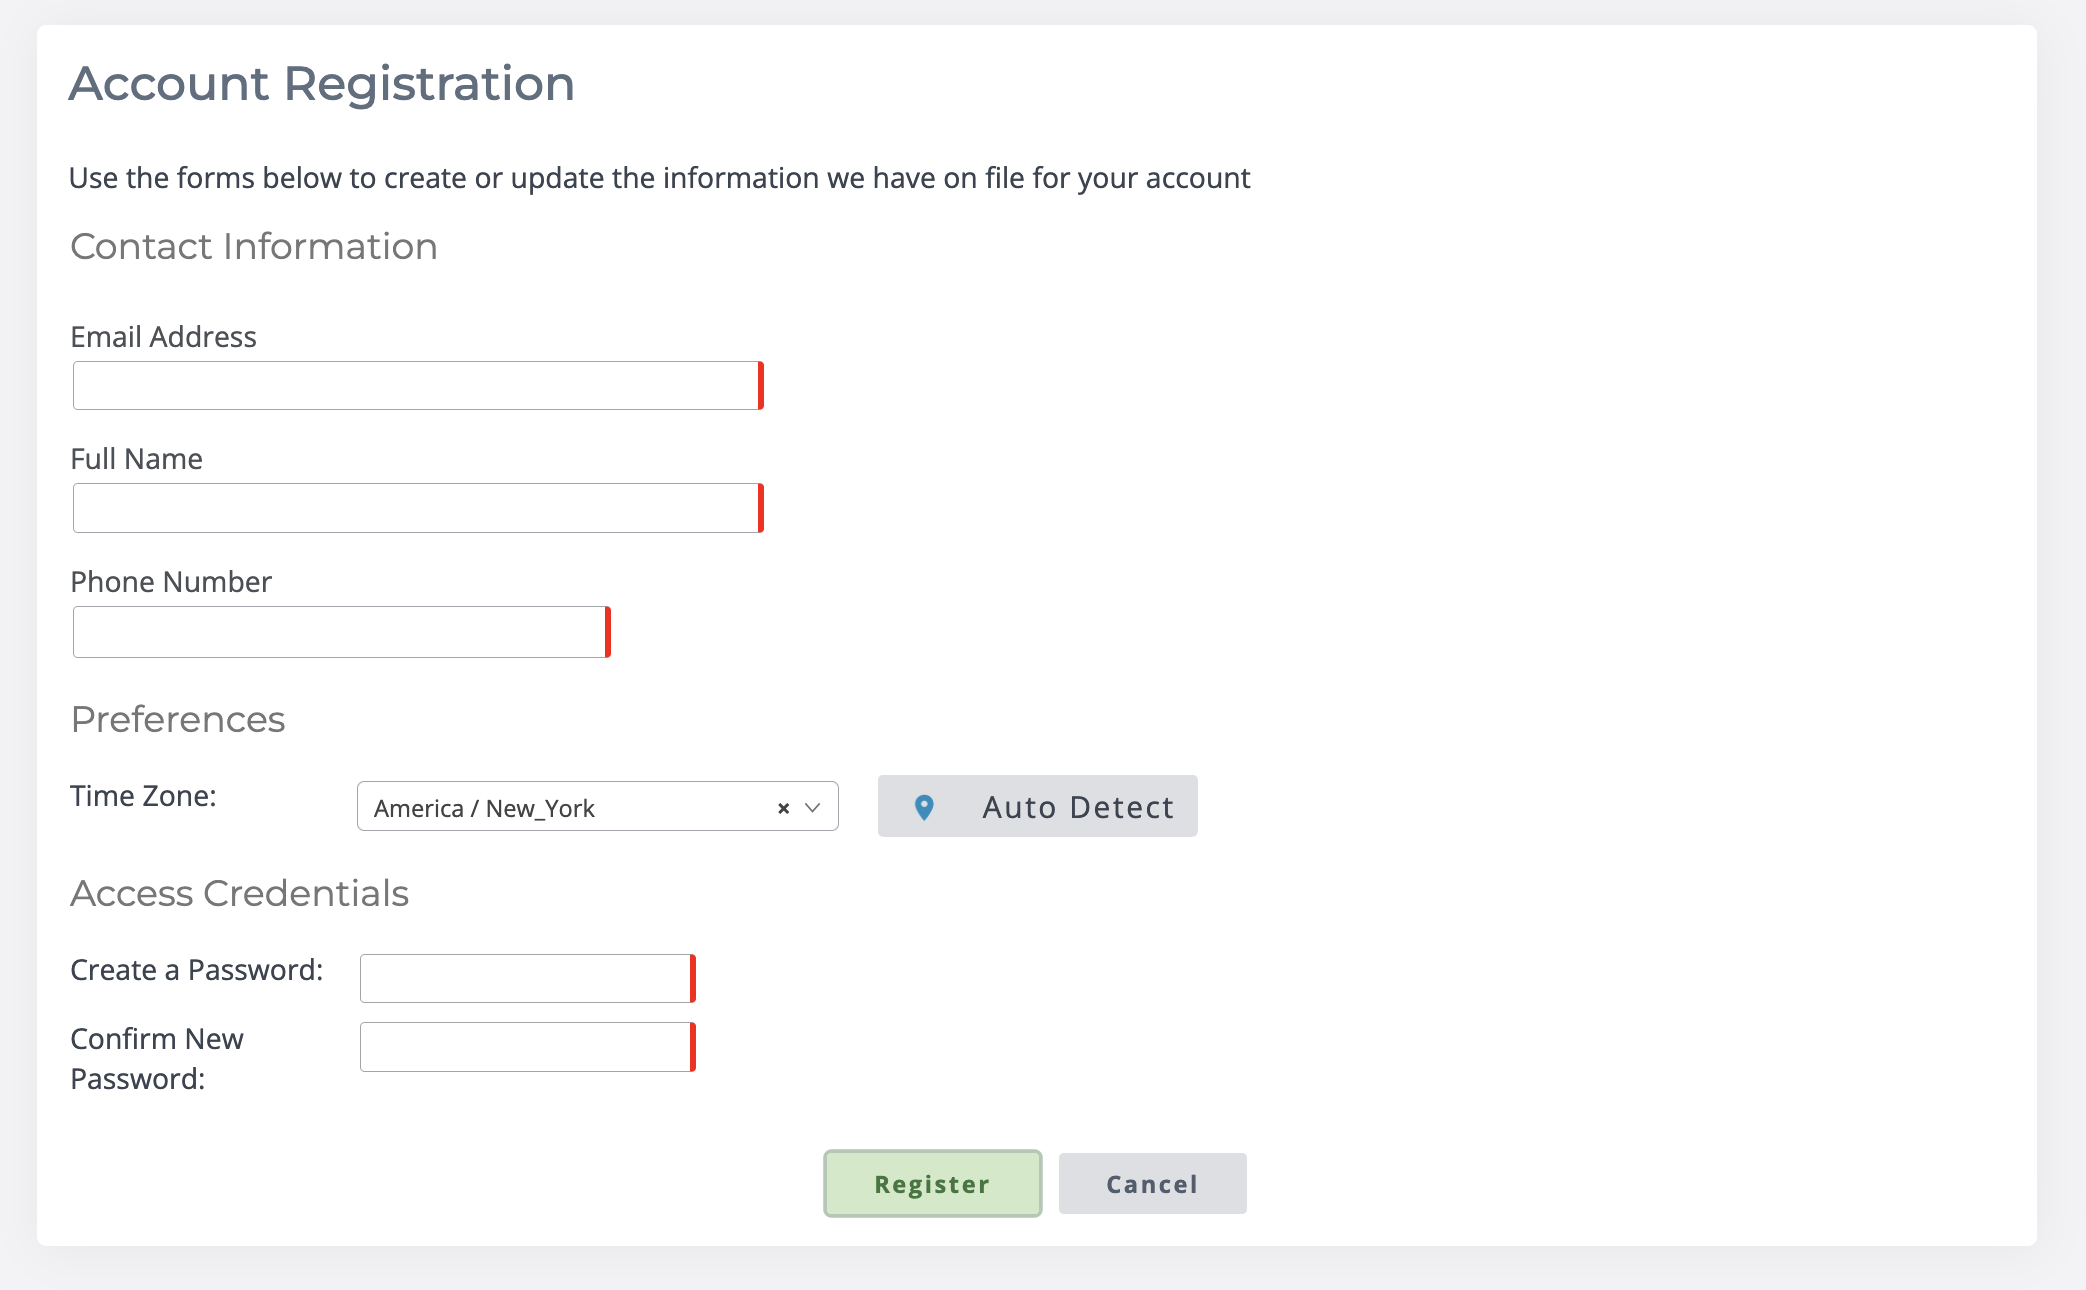The height and width of the screenshot is (1290, 2086).
Task: Click the Full Name label
Action: point(137,459)
